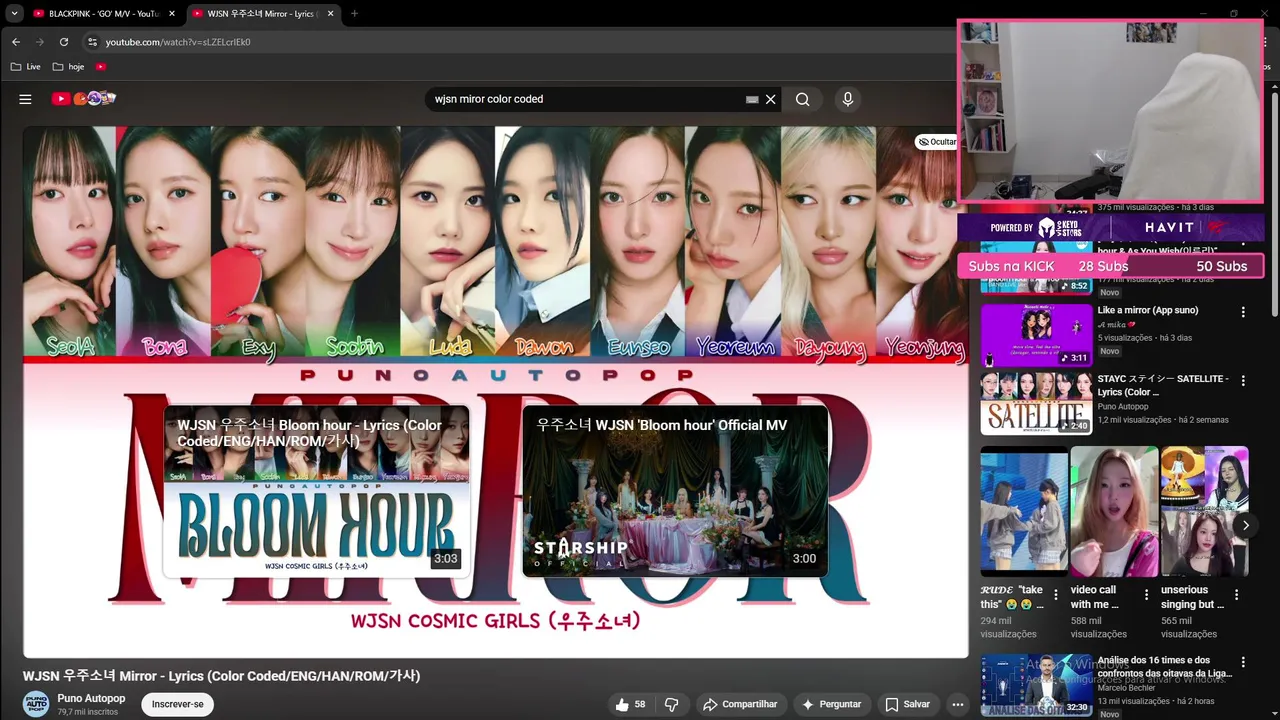Image resolution: width=1280 pixels, height=720 pixels.
Task: Open STAYC SATELLITE Lyrics video title
Action: [1163, 385]
